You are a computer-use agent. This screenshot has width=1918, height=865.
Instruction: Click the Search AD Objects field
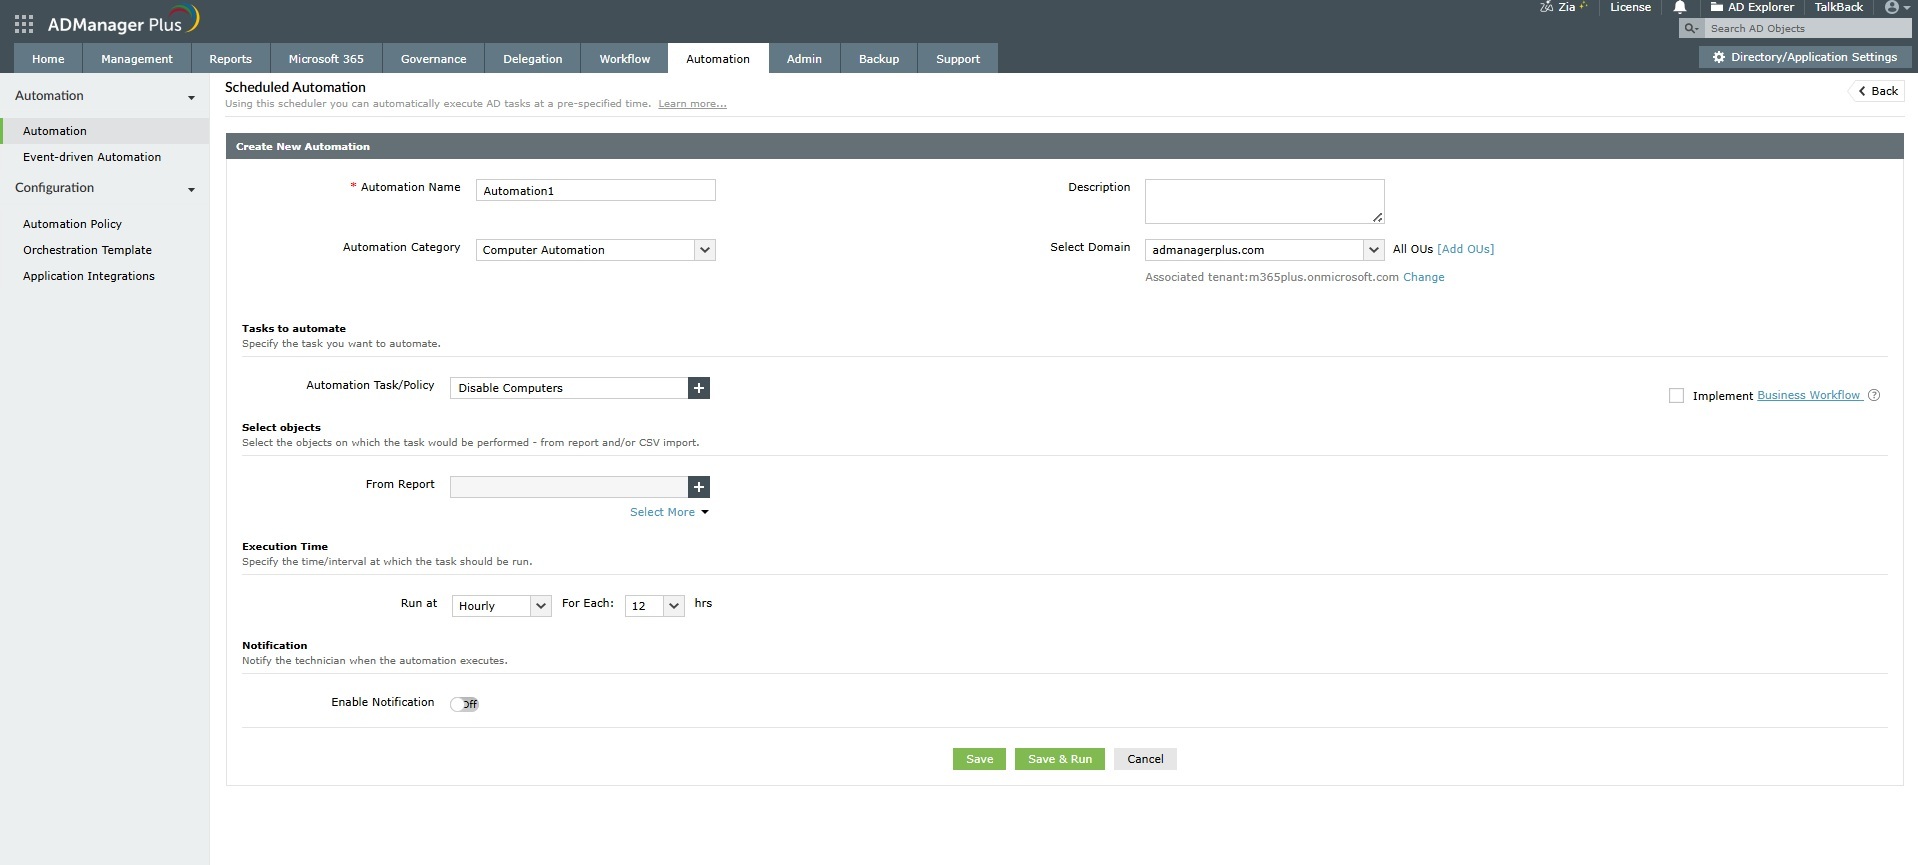point(1807,29)
